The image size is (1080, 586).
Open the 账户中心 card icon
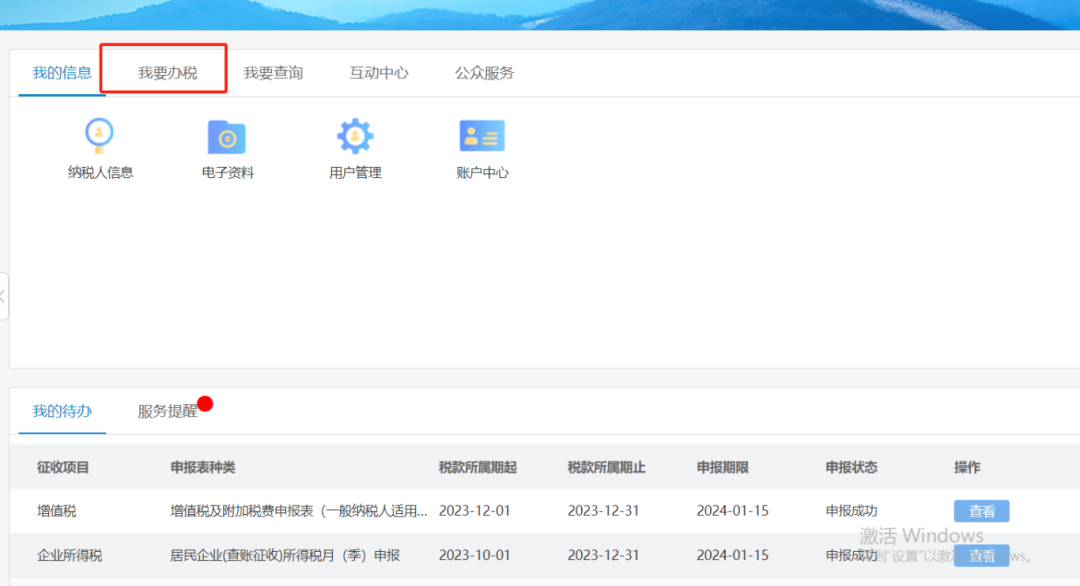(x=482, y=136)
